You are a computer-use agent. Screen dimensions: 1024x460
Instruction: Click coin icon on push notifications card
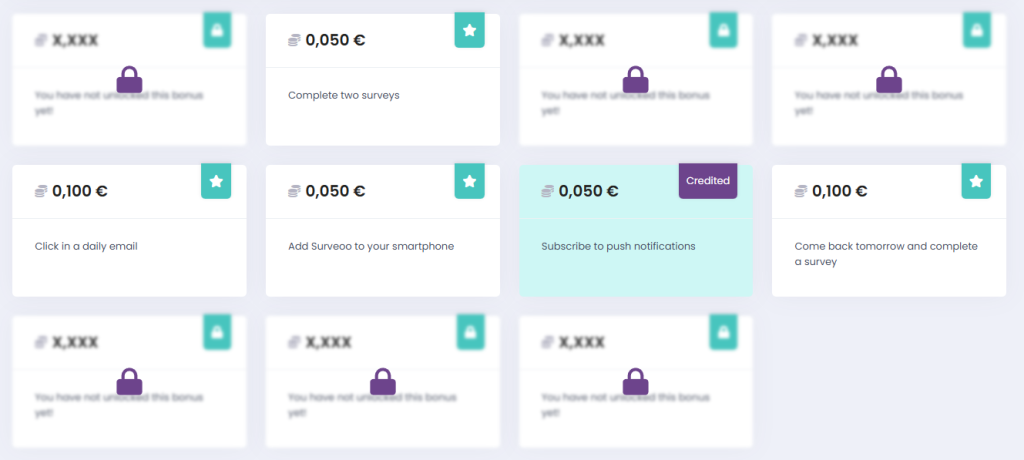[547, 191]
